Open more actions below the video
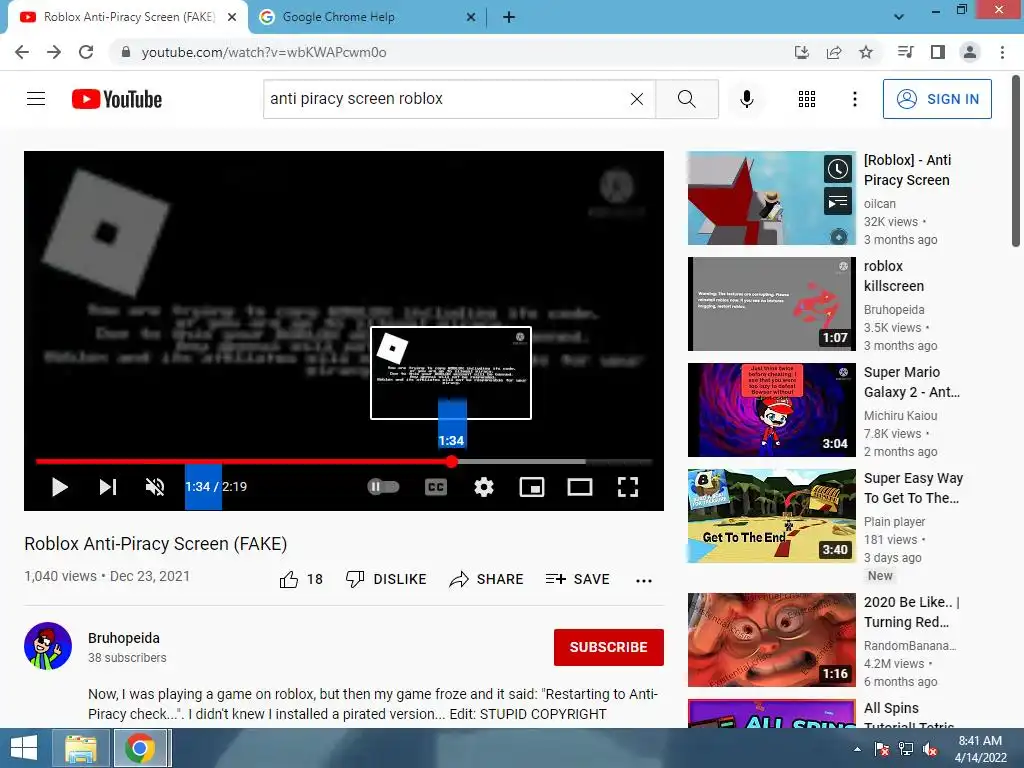Image resolution: width=1024 pixels, height=768 pixels. click(x=644, y=580)
